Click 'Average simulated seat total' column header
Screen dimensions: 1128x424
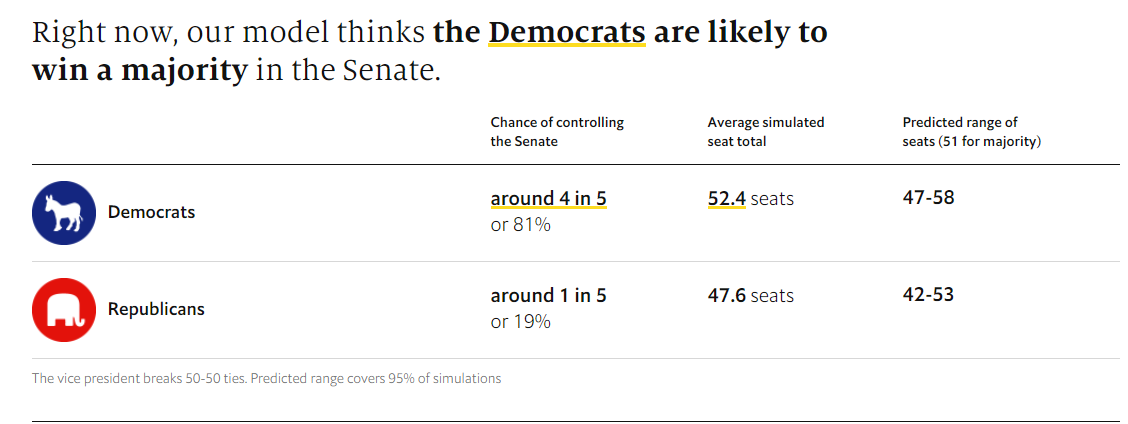(766, 132)
